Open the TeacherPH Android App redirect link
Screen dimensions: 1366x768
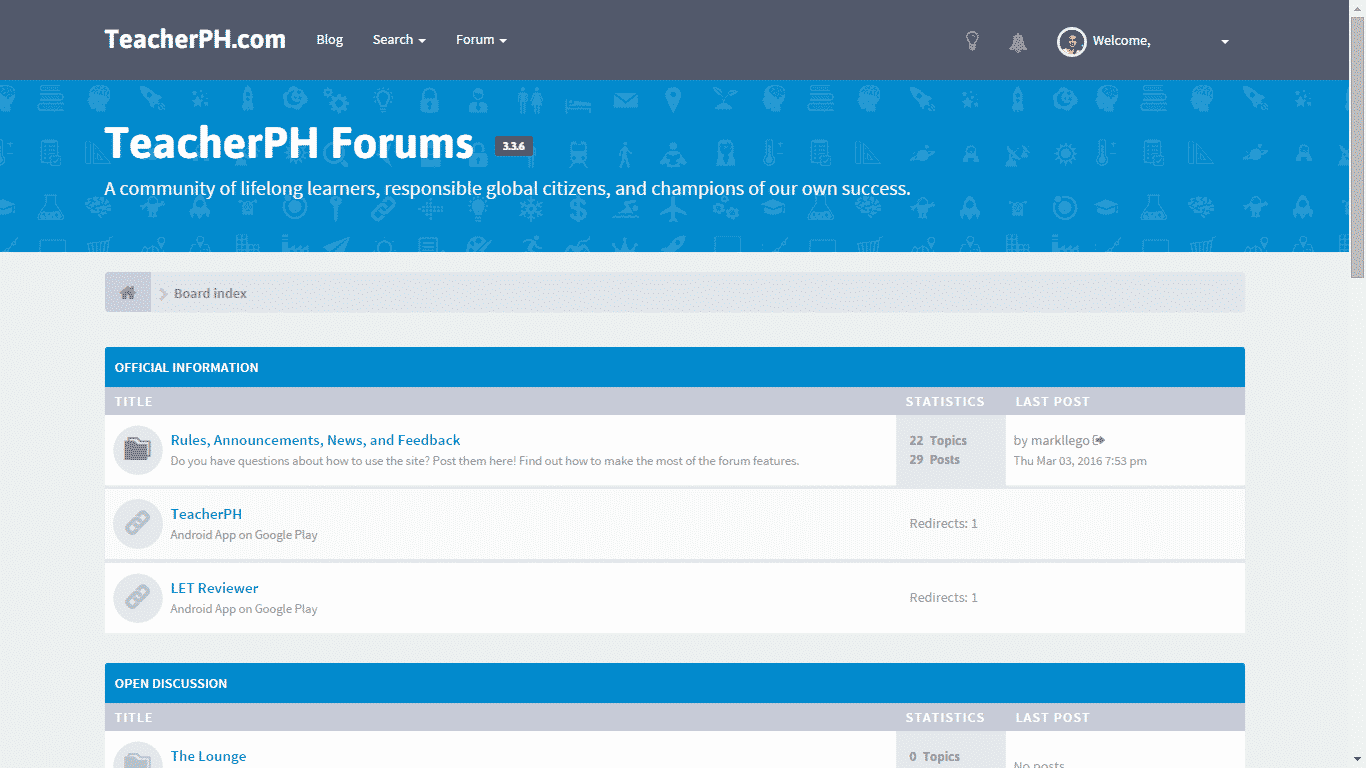tap(206, 514)
